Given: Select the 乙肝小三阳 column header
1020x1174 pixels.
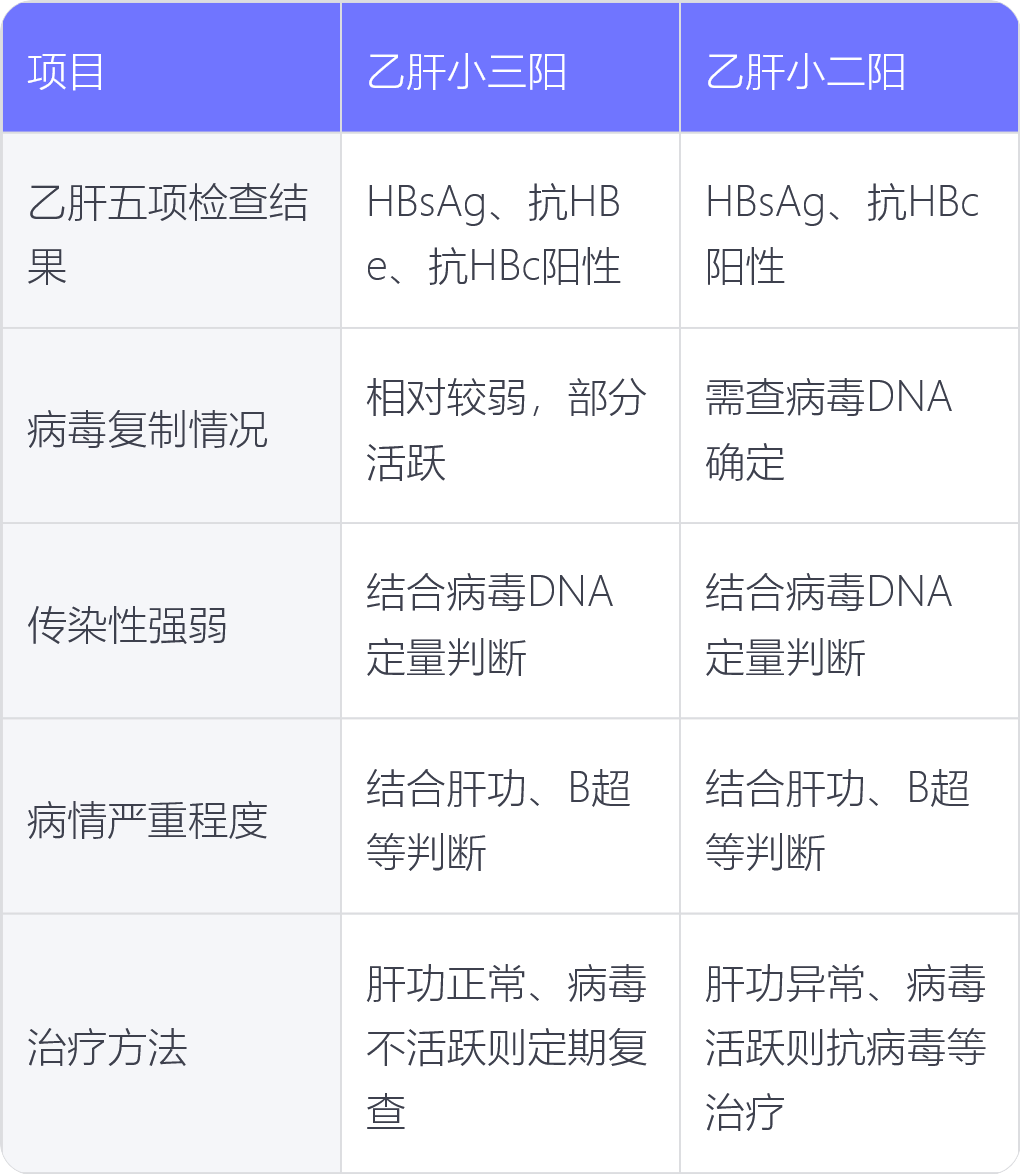Looking at the screenshot, I should [510, 67].
